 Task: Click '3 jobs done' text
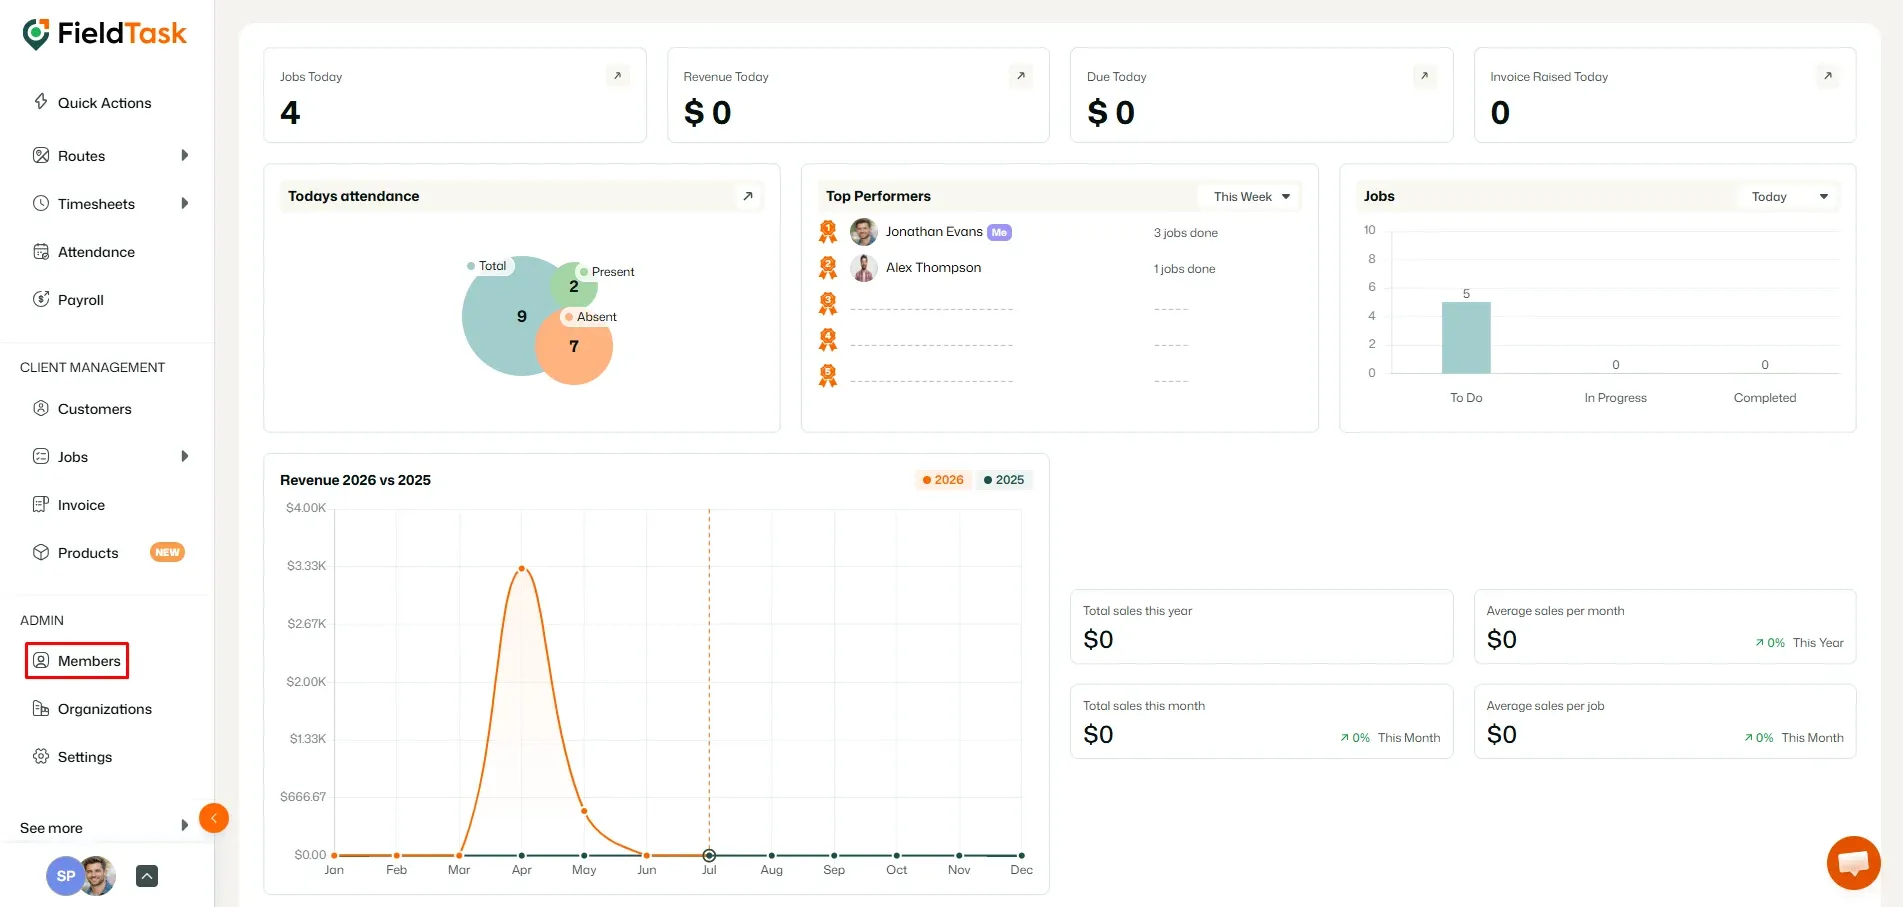tap(1185, 233)
